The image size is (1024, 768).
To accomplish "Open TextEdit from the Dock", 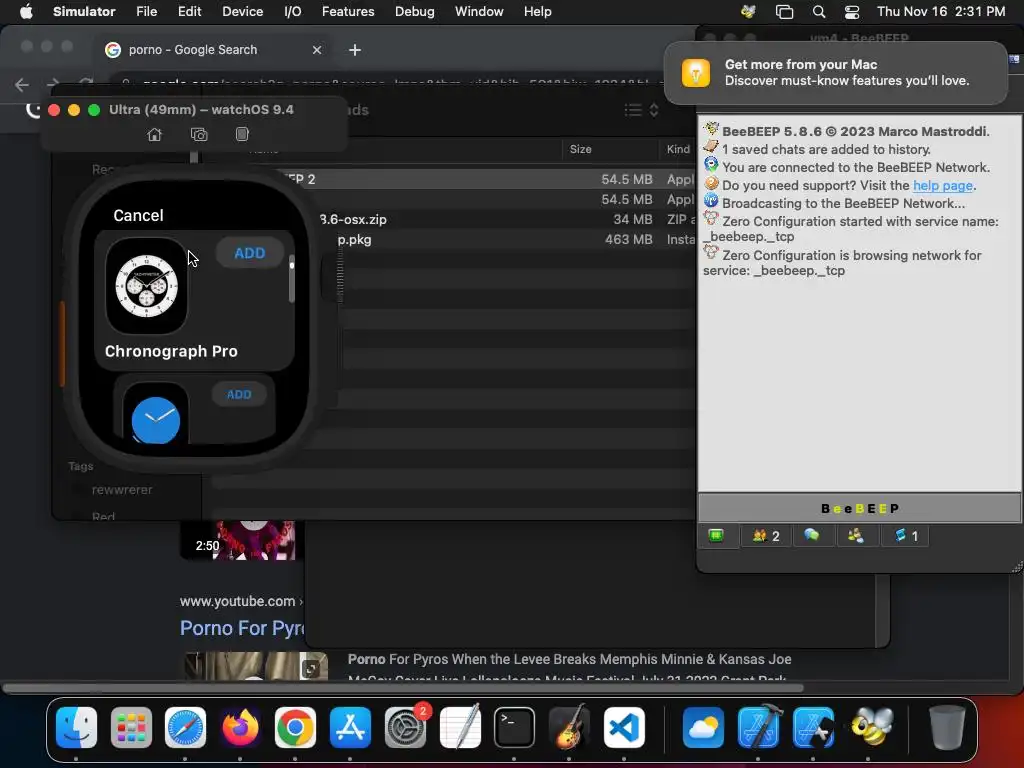I will point(460,727).
